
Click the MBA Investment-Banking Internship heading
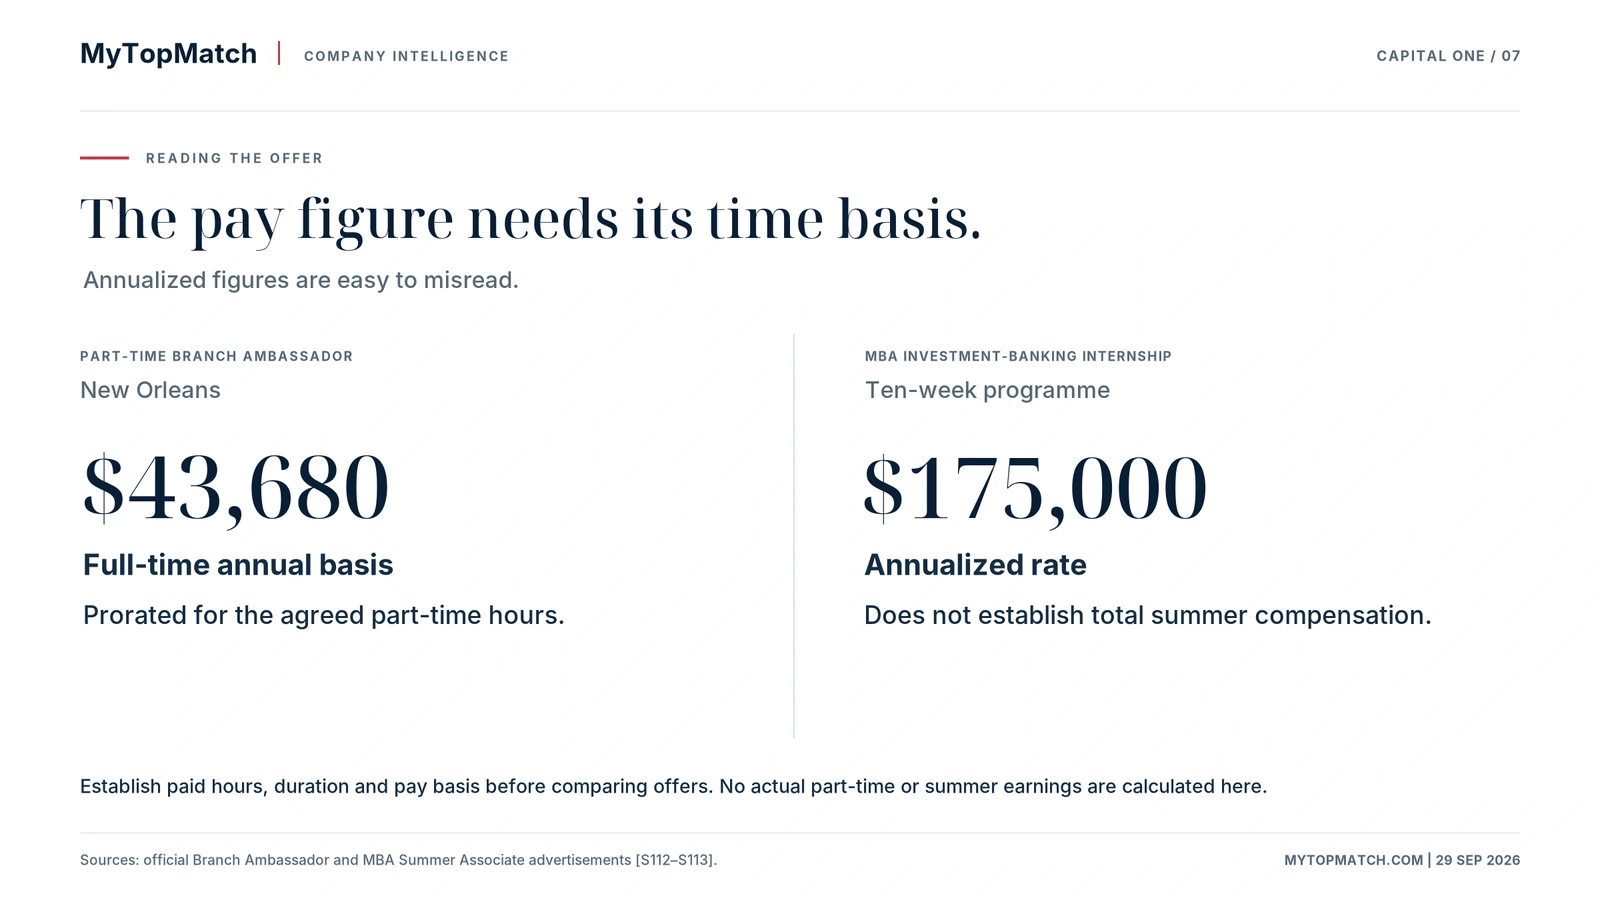1018,356
